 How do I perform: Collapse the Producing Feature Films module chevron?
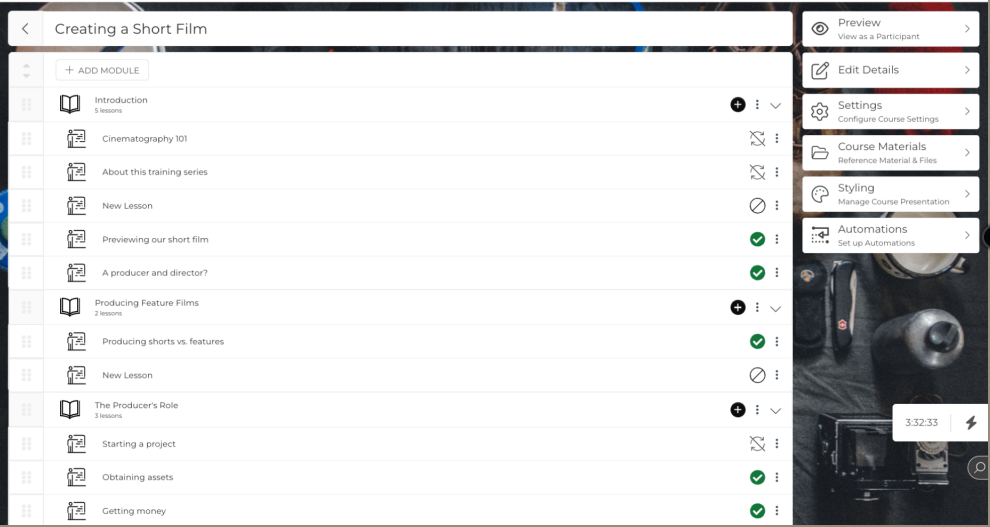(775, 309)
